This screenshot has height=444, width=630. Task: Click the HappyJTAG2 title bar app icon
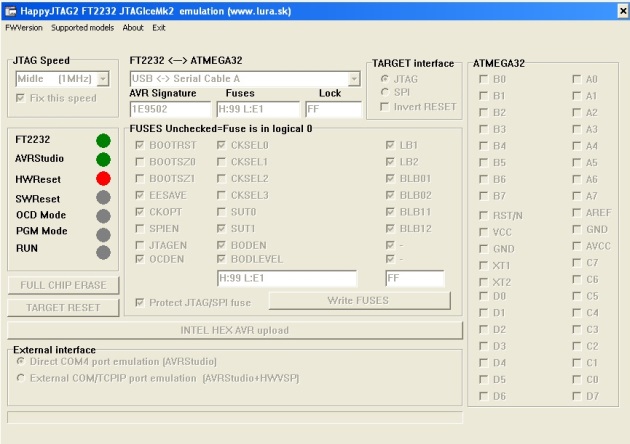click(10, 11)
